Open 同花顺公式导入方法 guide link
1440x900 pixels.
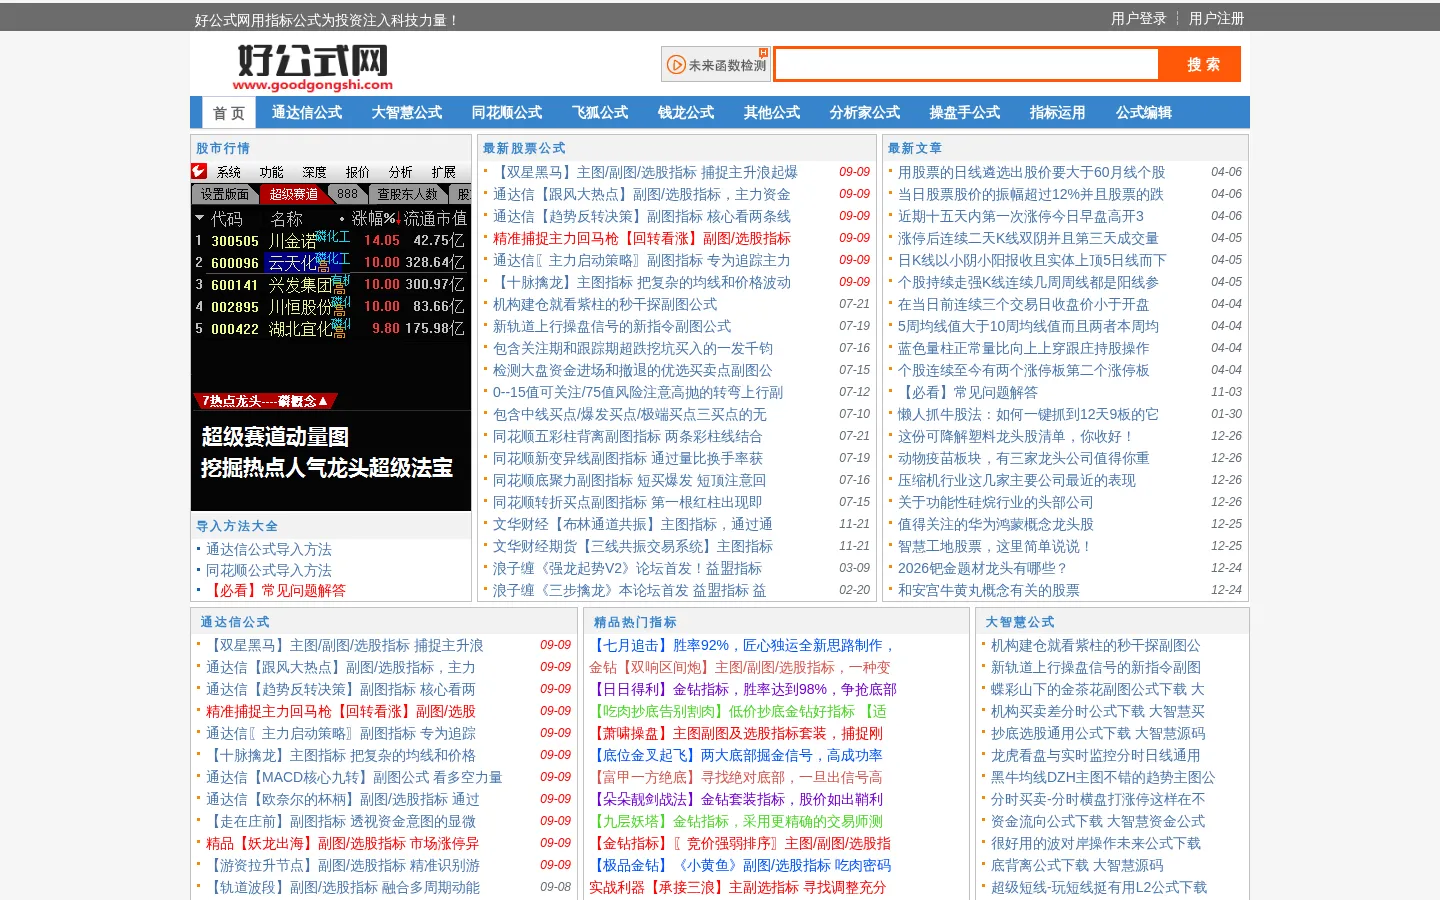[268, 570]
